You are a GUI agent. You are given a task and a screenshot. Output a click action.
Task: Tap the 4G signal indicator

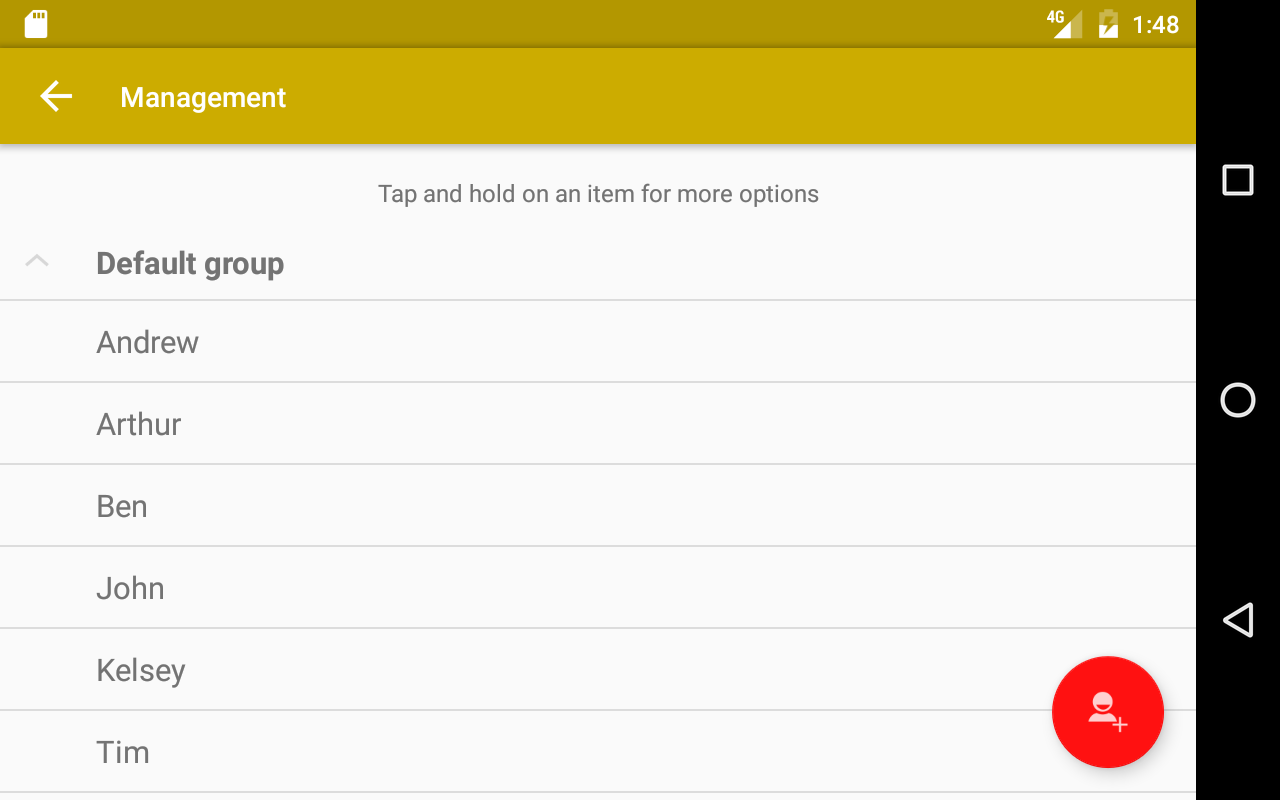tap(1064, 23)
